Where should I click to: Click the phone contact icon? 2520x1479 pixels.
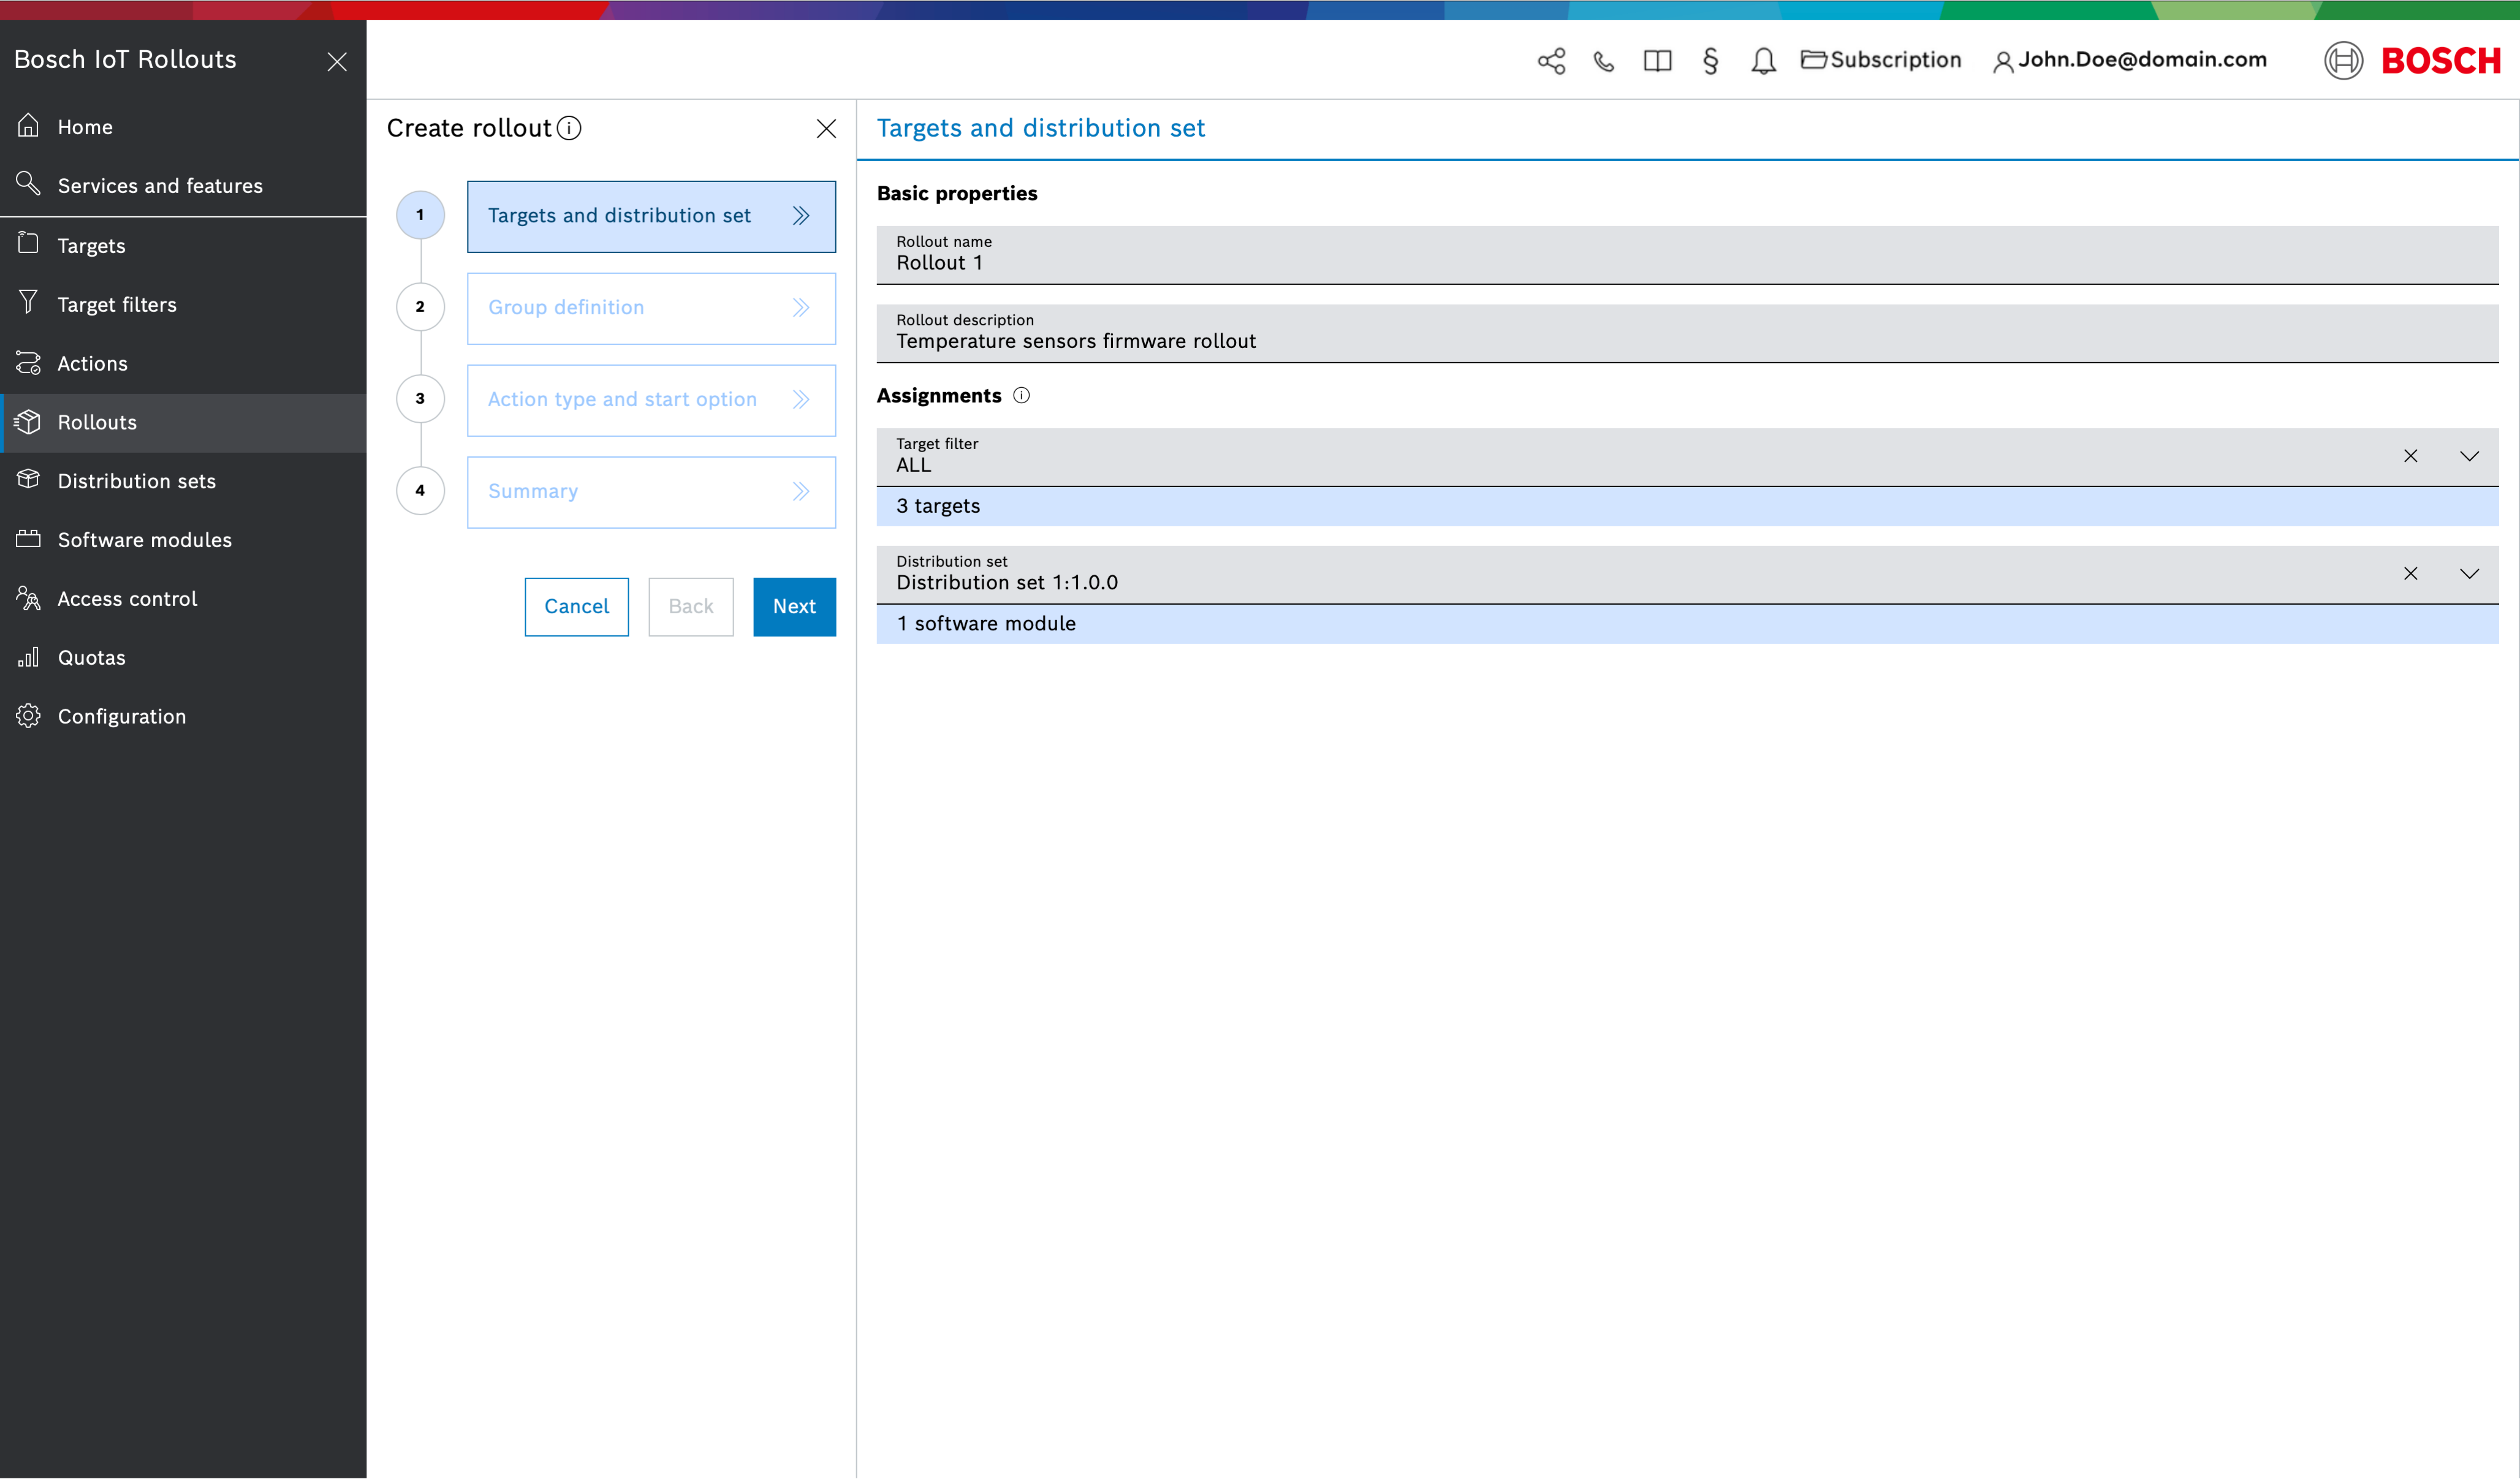(1604, 61)
